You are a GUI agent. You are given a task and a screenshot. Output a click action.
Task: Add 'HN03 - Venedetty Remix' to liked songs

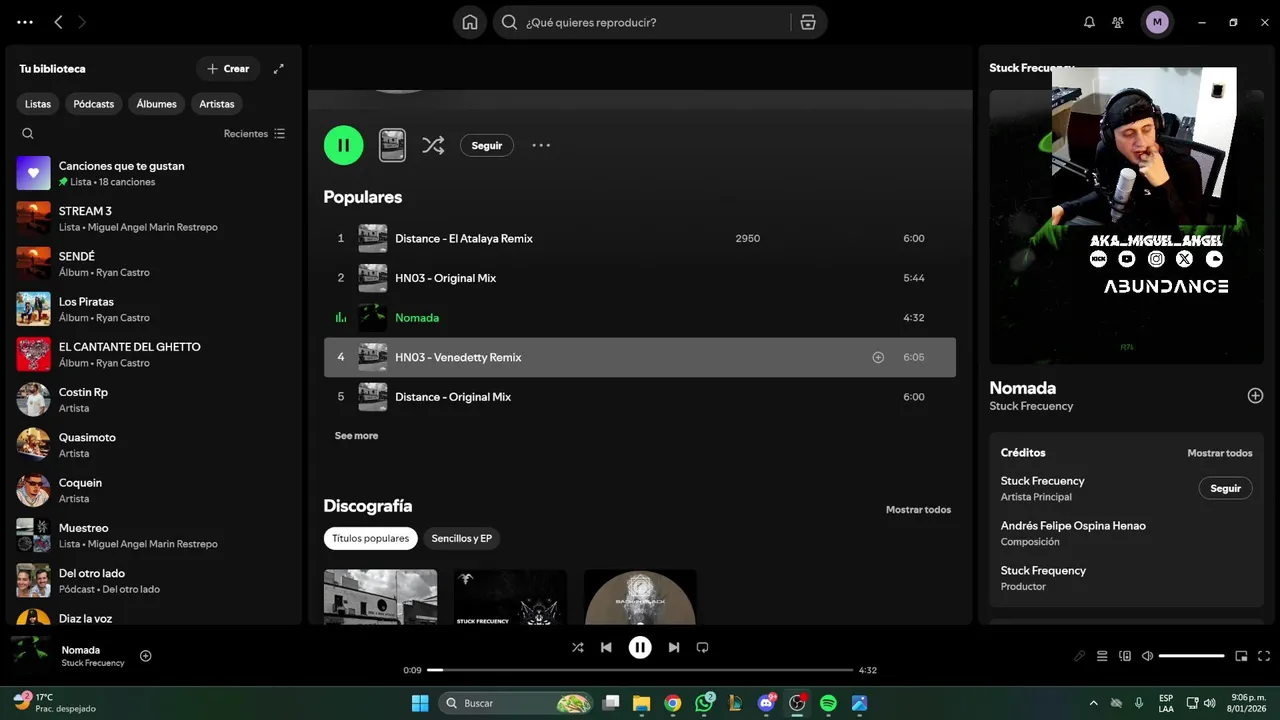click(878, 357)
